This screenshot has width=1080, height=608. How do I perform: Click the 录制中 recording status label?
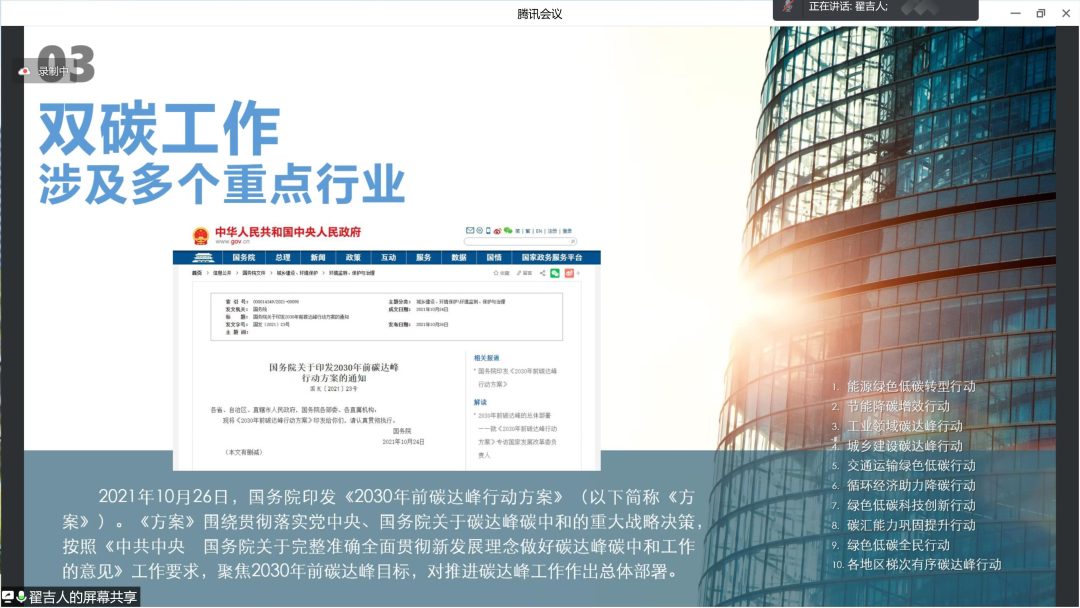tap(54, 72)
